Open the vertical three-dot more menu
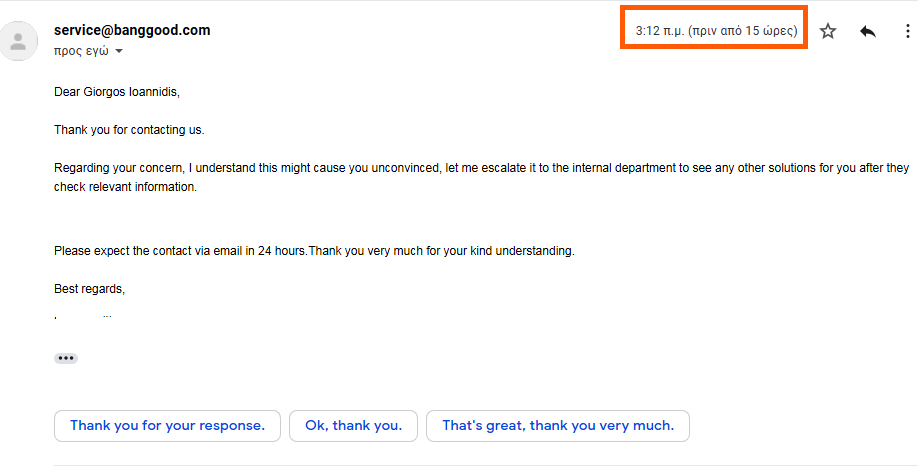The width and height of the screenshot is (923, 468). pyautogui.click(x=907, y=32)
